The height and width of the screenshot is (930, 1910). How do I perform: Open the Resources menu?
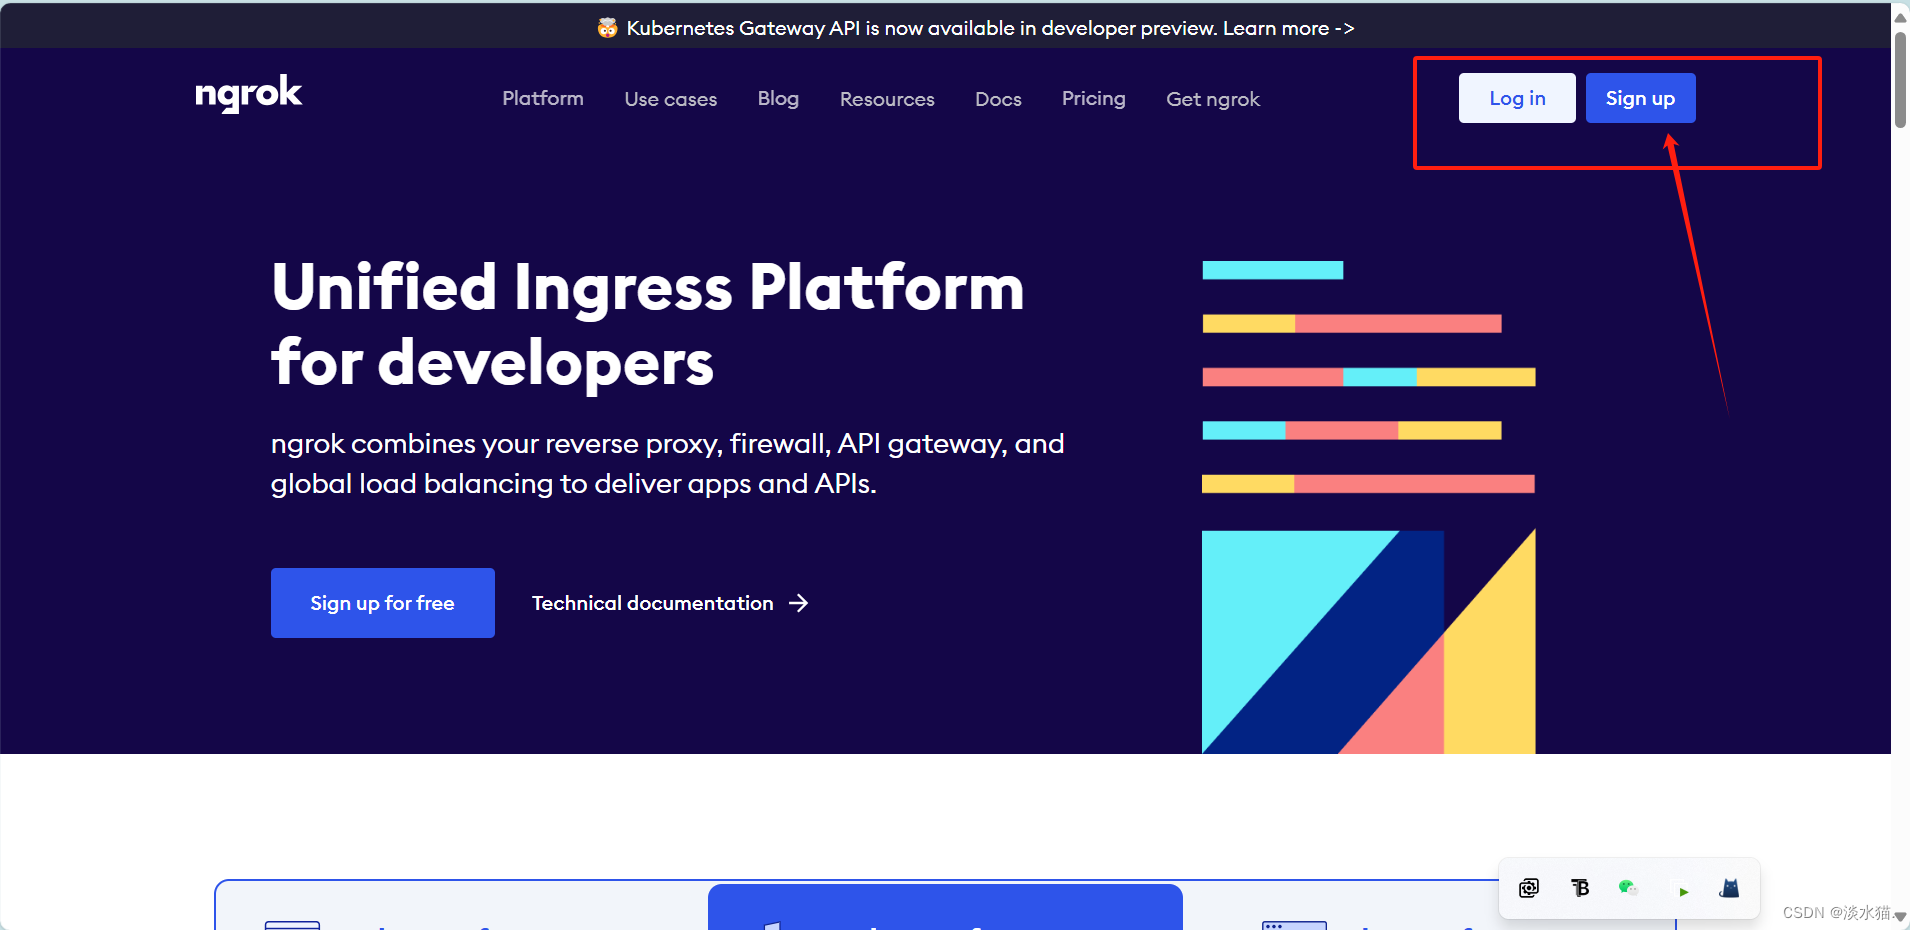887,99
